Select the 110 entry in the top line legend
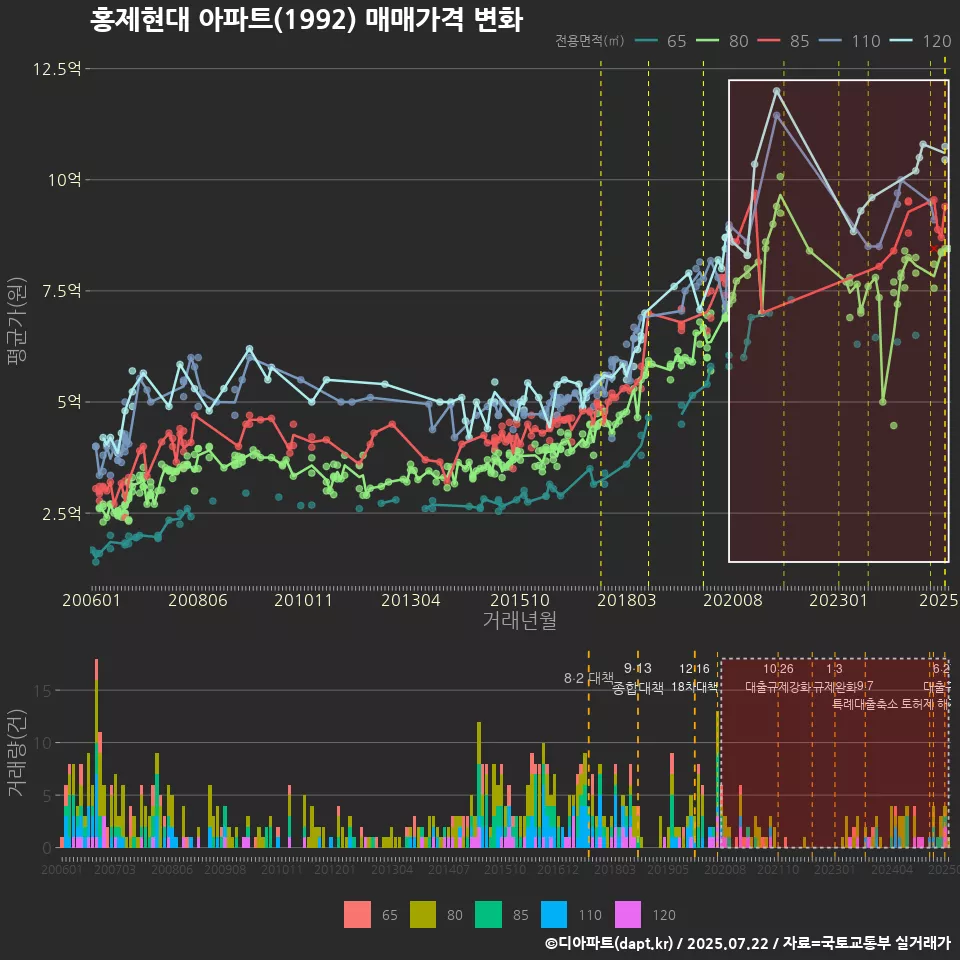This screenshot has height=960, width=960. 850,41
